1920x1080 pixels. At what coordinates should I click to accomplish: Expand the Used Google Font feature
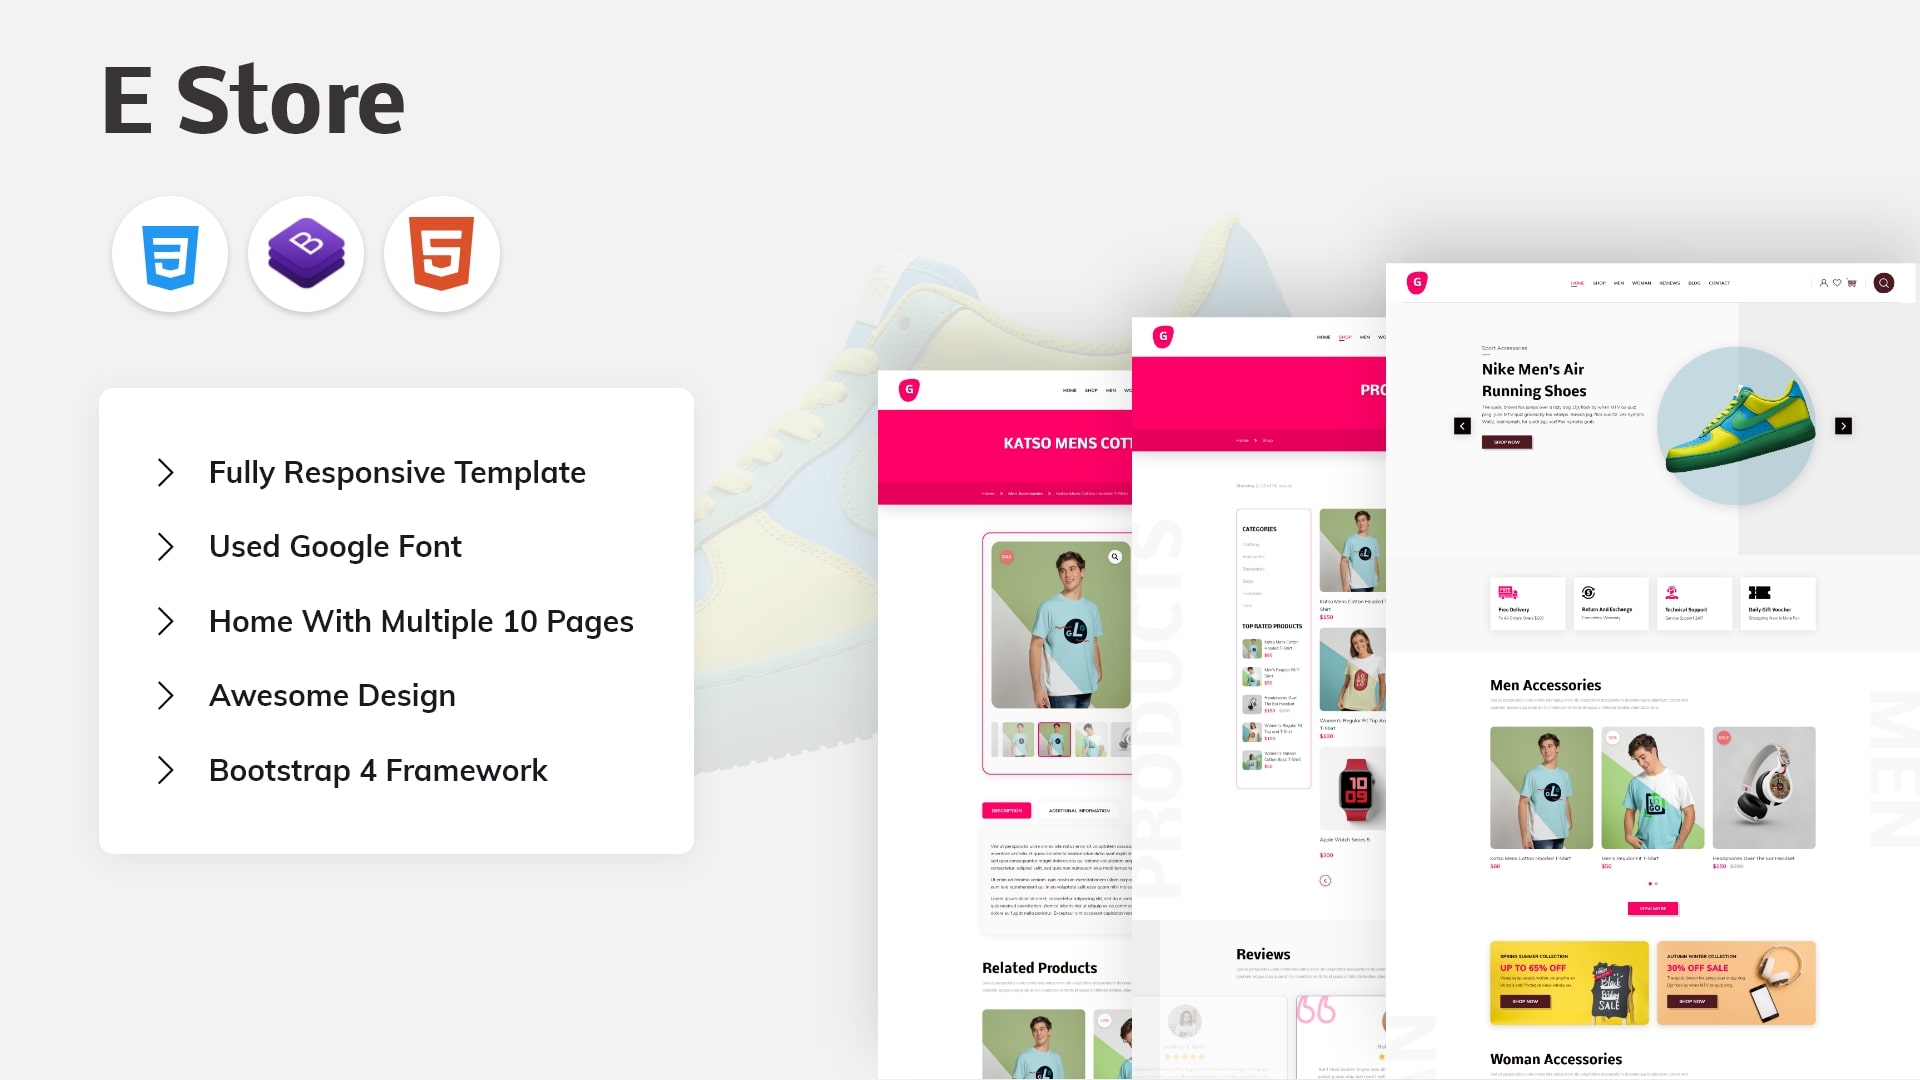[x=165, y=546]
